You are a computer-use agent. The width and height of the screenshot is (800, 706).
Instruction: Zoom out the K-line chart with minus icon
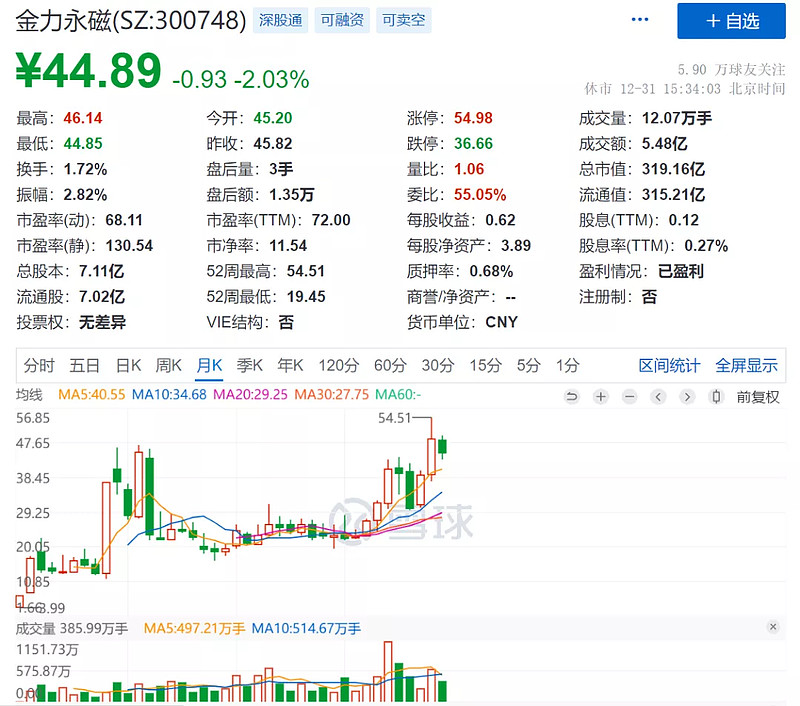tap(630, 396)
